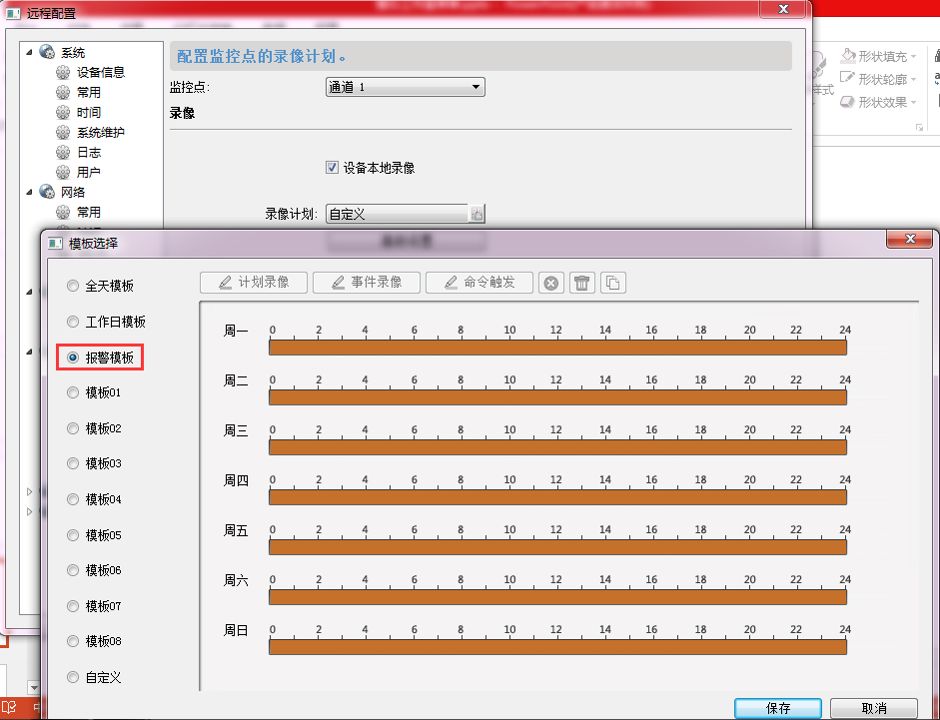940x720 pixels.
Task: Click the trash delete icon on toolbar
Action: [x=581, y=282]
